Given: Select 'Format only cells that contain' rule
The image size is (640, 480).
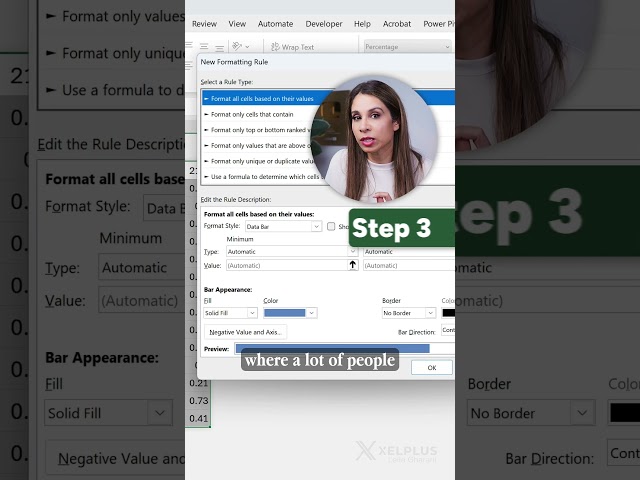Looking at the screenshot, I should pyautogui.click(x=252, y=114).
